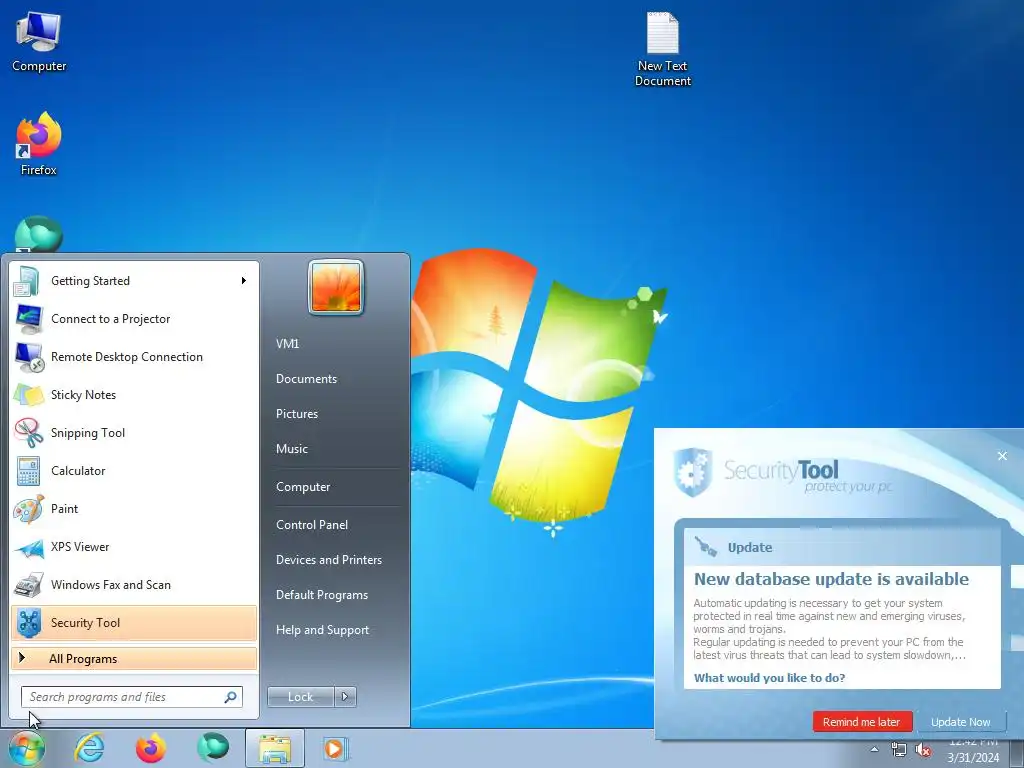Click Update Now button
Viewport: 1024px width, 768px height.
coord(960,722)
